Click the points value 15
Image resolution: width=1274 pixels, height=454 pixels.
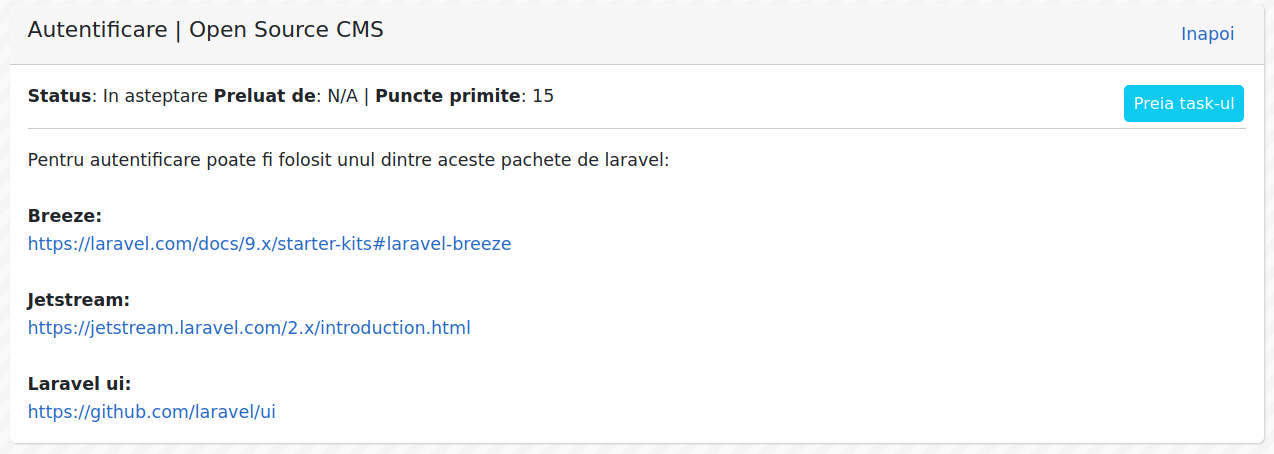543,96
